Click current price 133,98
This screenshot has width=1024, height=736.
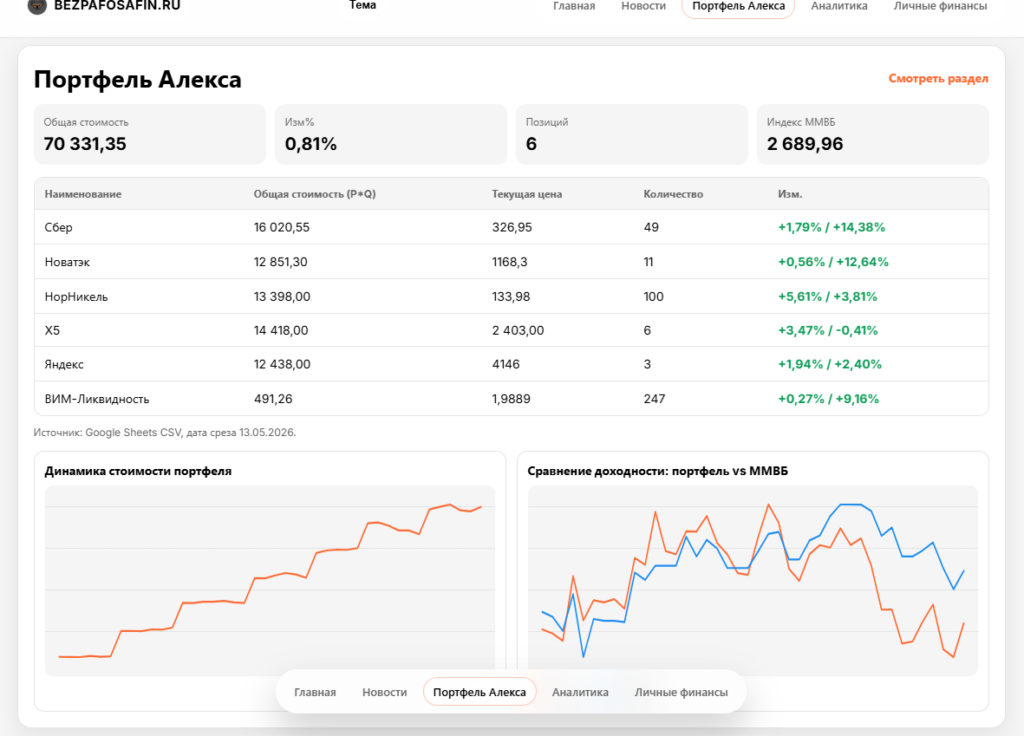pyautogui.click(x=511, y=296)
